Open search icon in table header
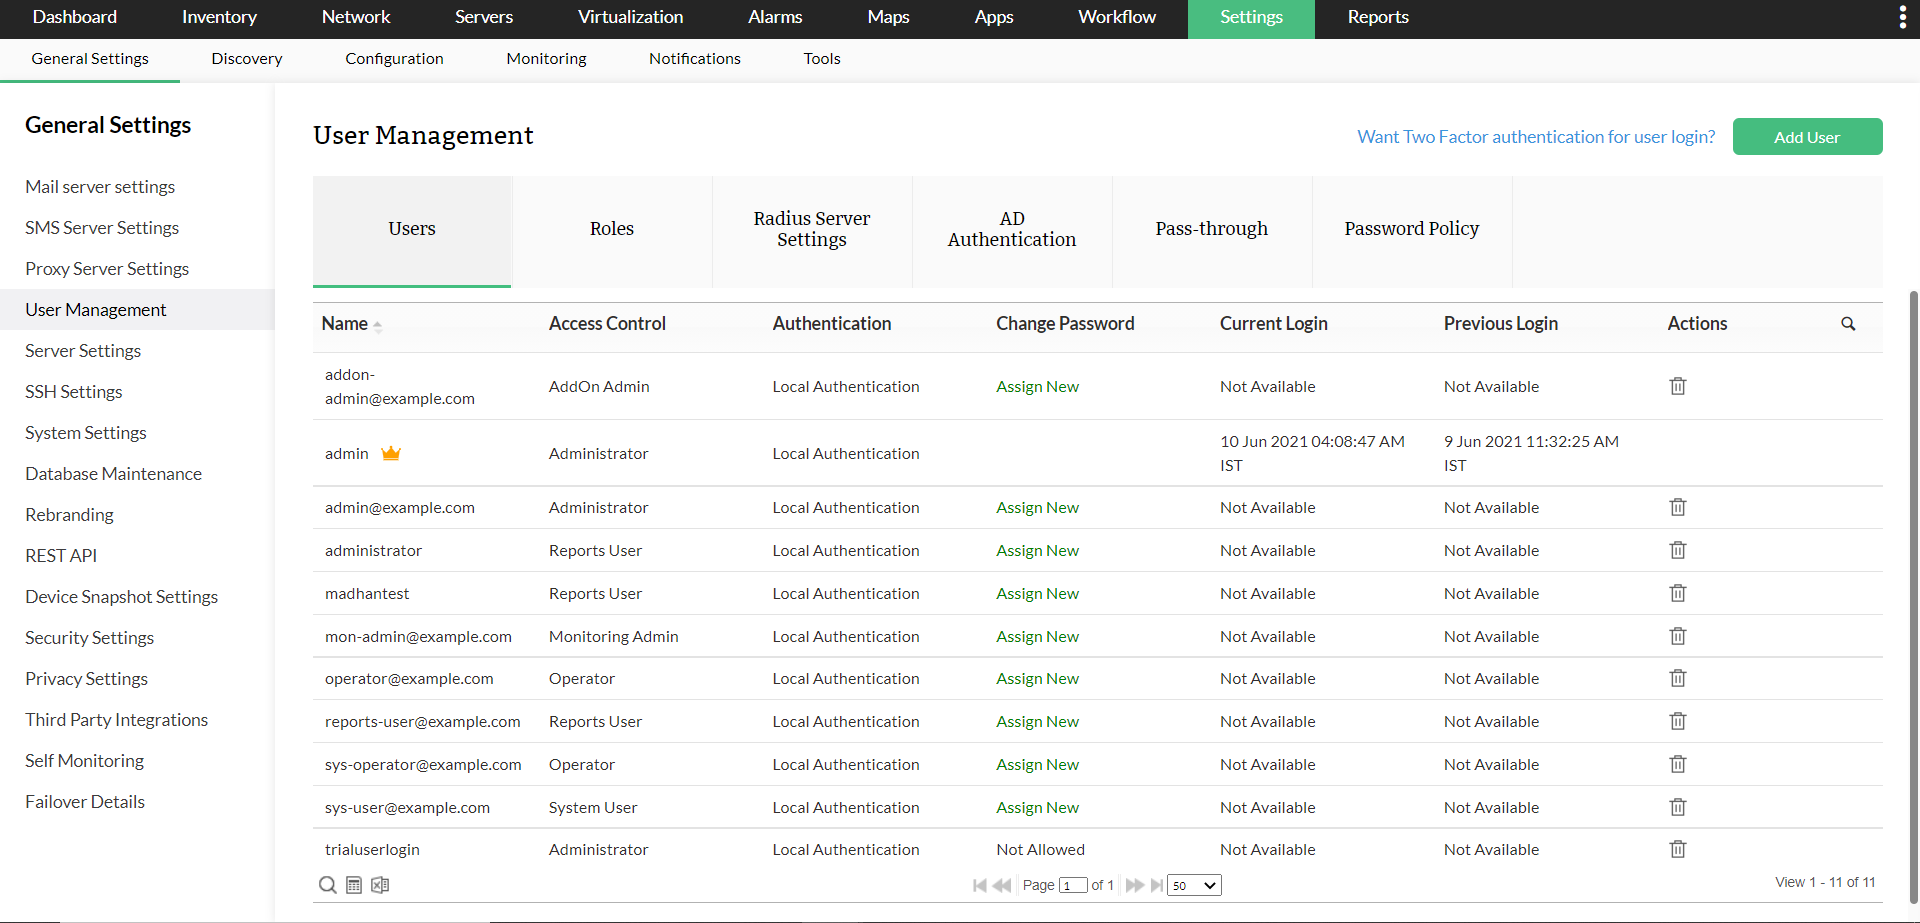 tap(1847, 324)
